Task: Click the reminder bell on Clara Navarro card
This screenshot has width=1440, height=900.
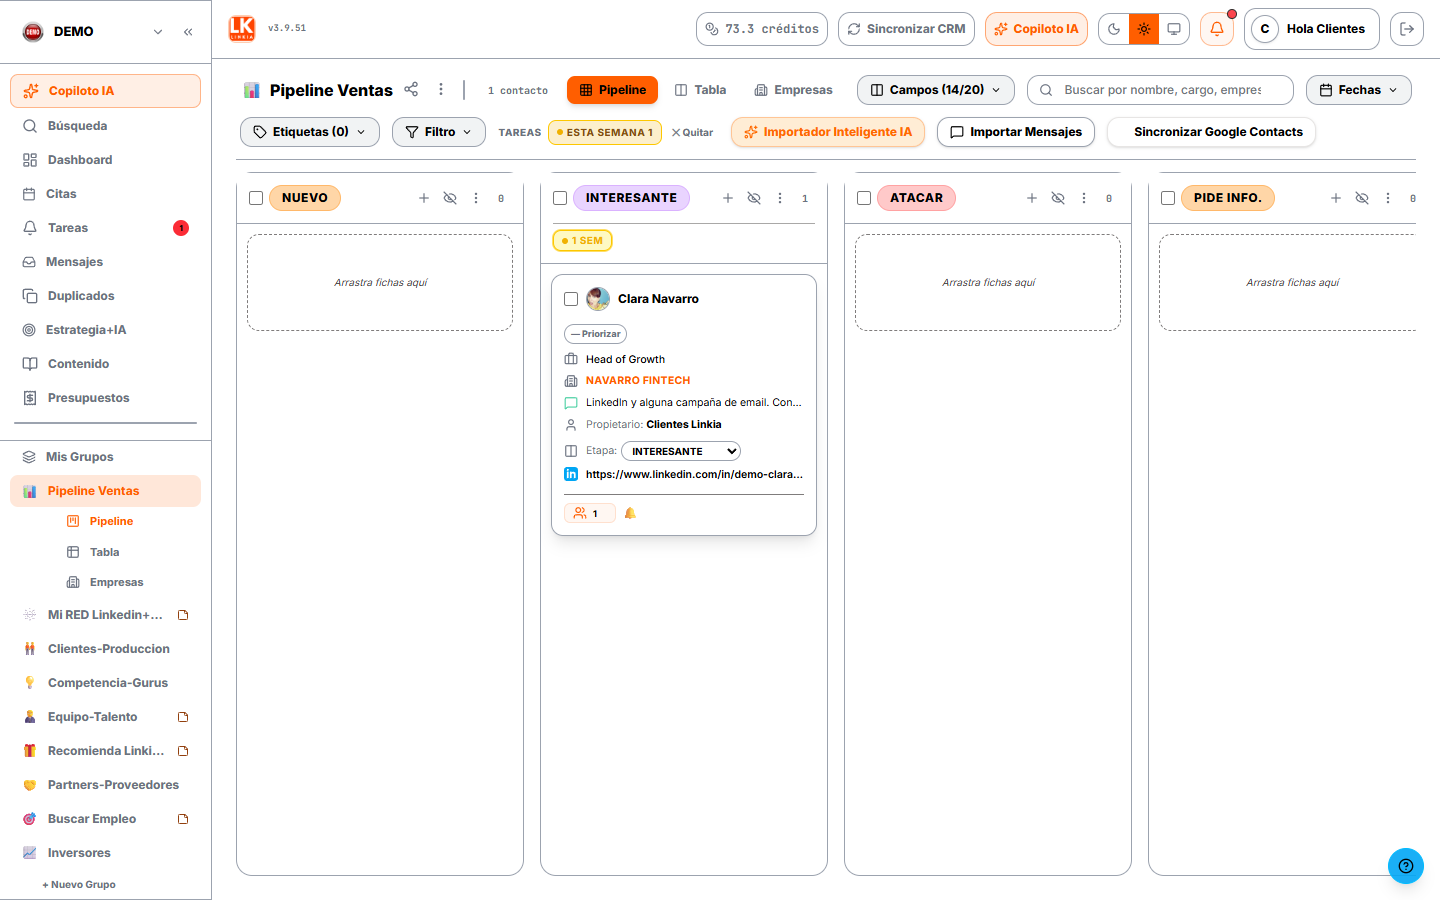Action: (630, 513)
